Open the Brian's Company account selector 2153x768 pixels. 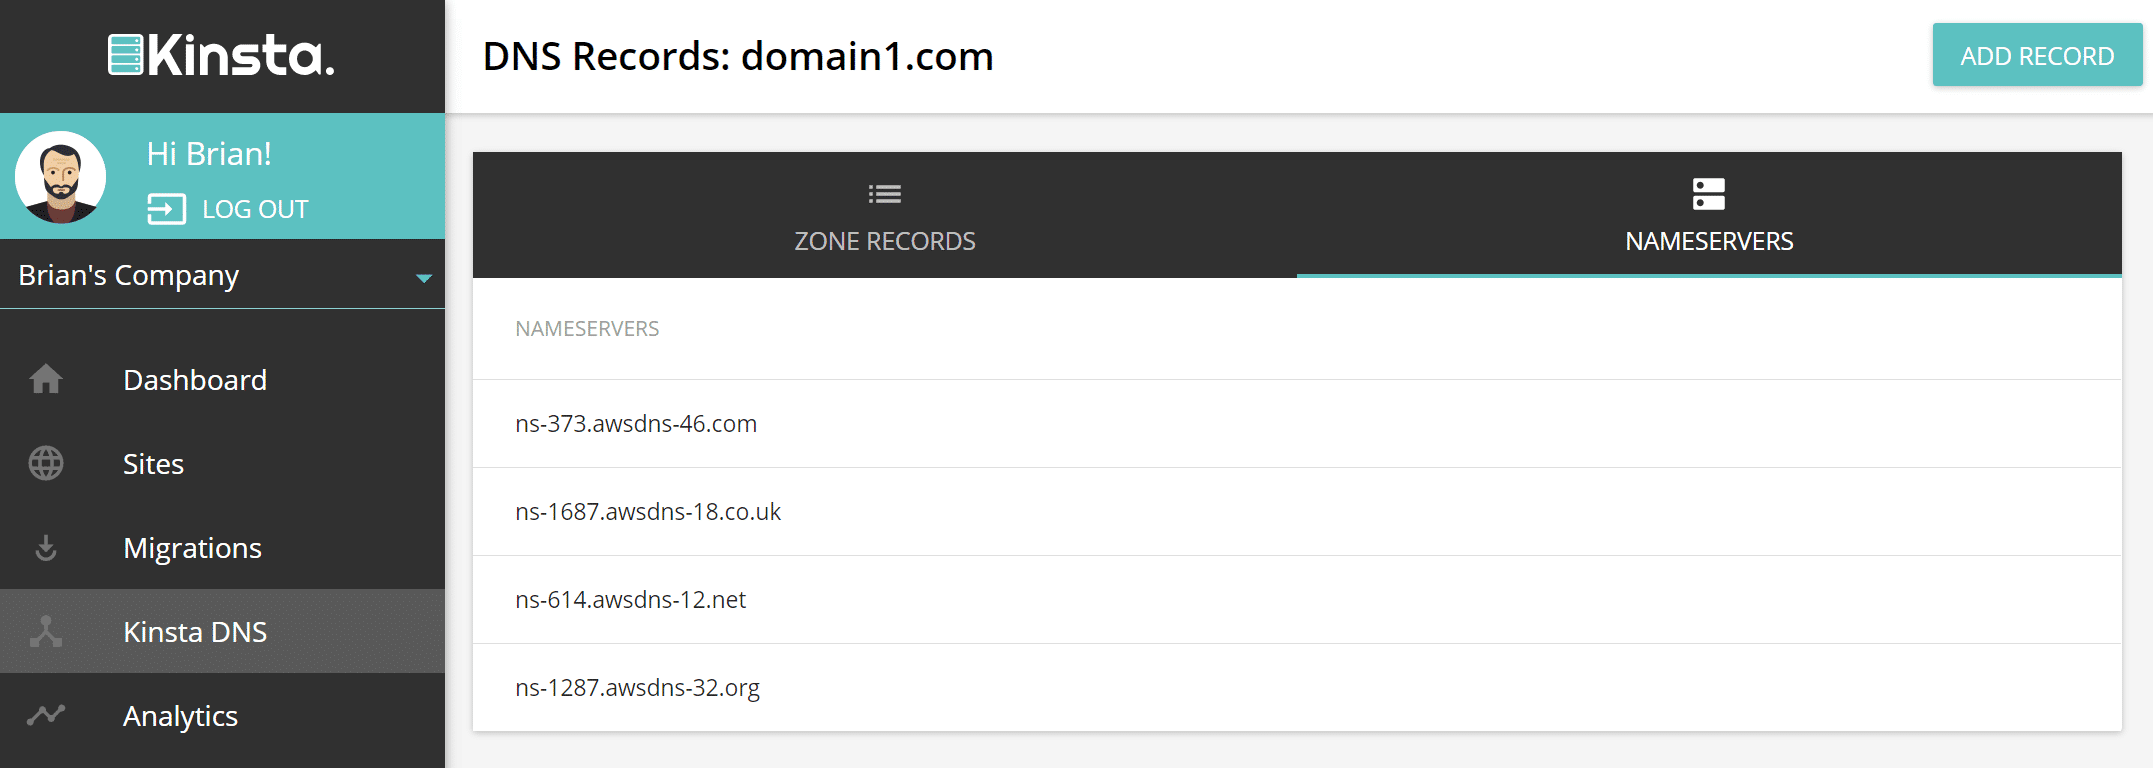tap(222, 275)
